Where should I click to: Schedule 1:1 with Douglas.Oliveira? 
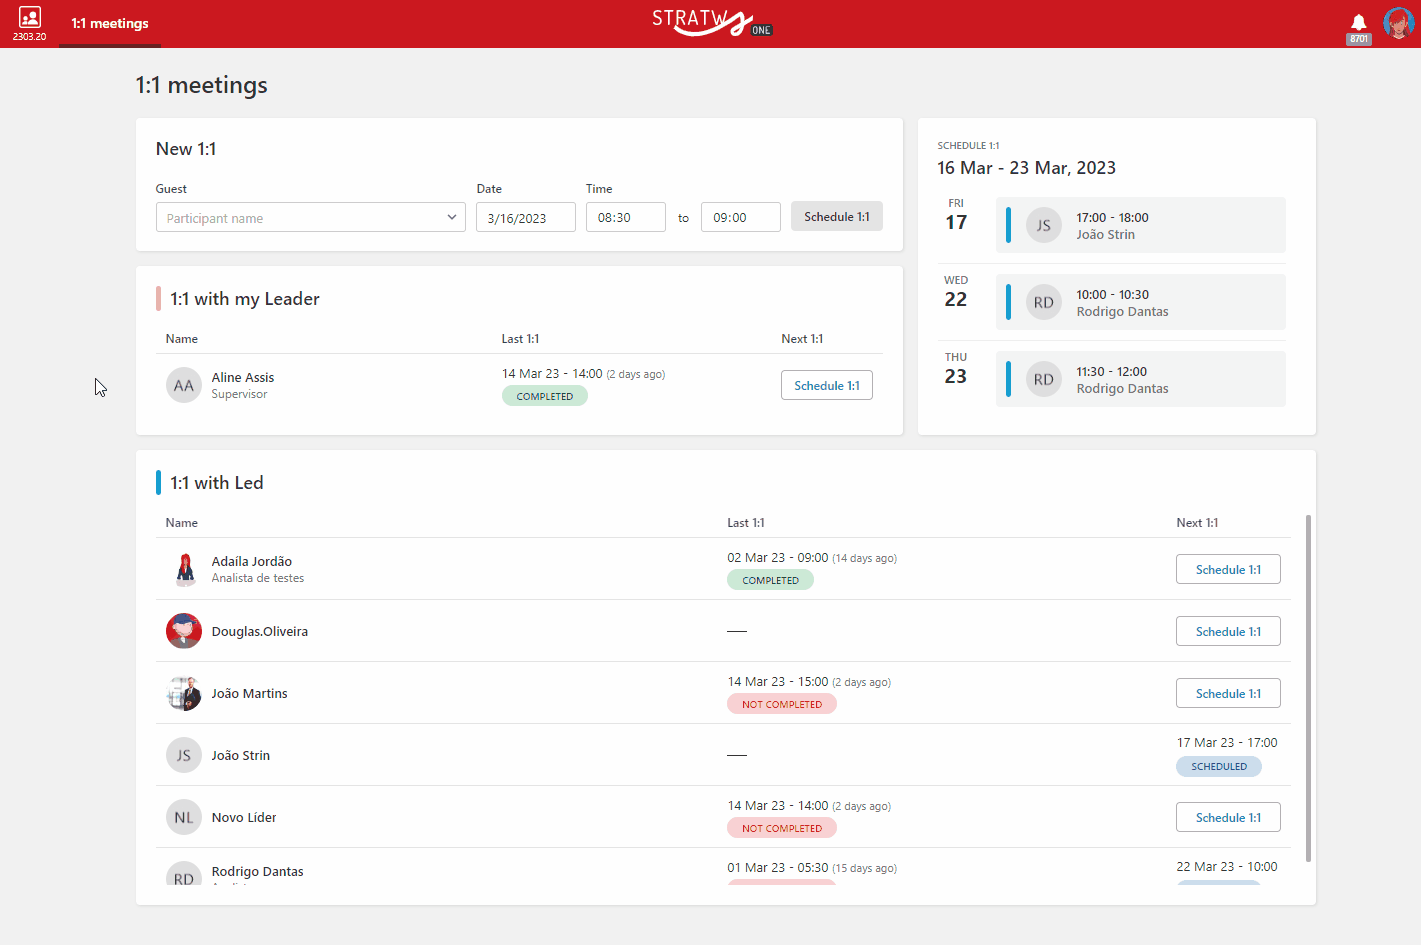(1228, 632)
